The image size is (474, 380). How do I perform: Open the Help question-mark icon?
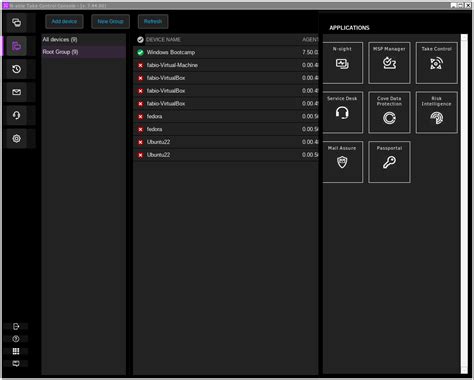point(16,339)
